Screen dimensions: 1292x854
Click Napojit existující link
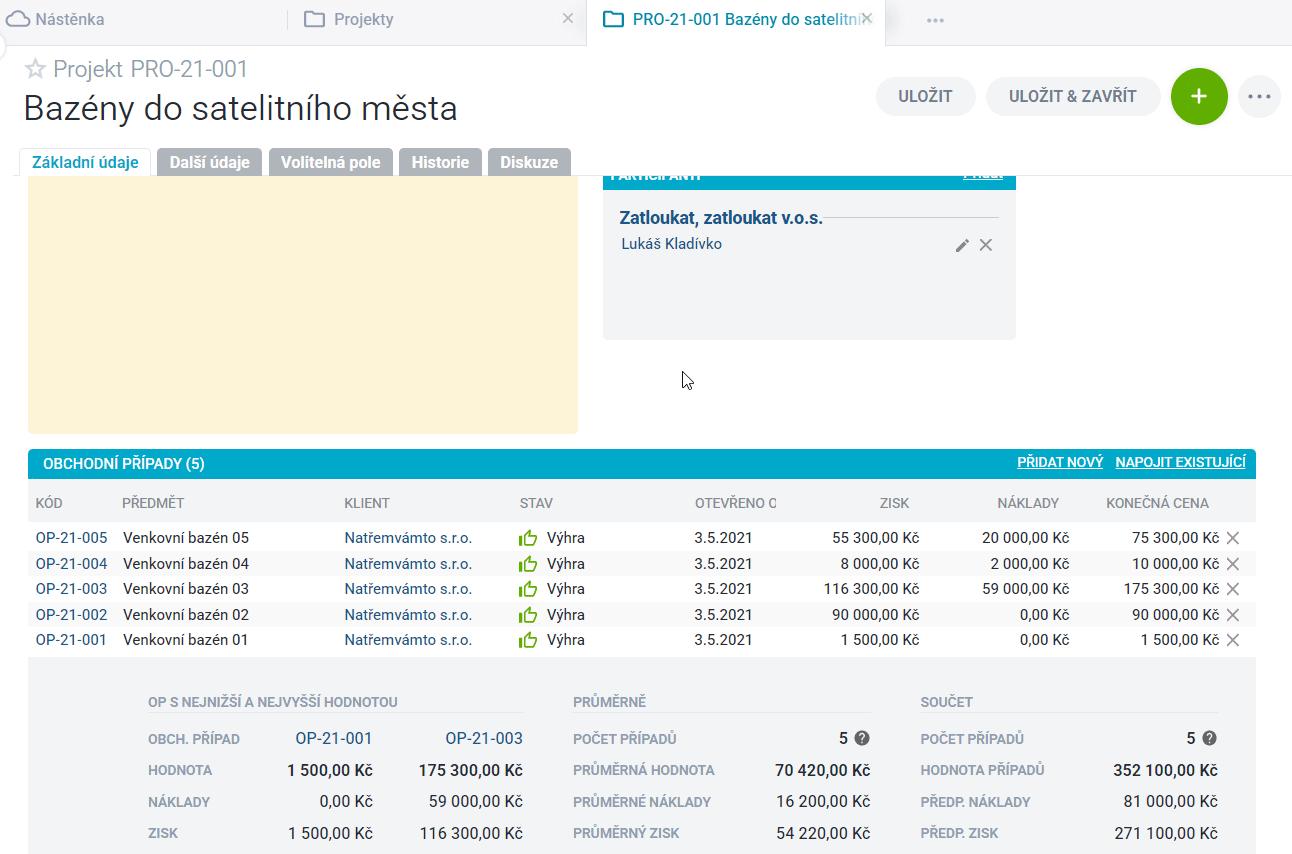coord(1181,462)
